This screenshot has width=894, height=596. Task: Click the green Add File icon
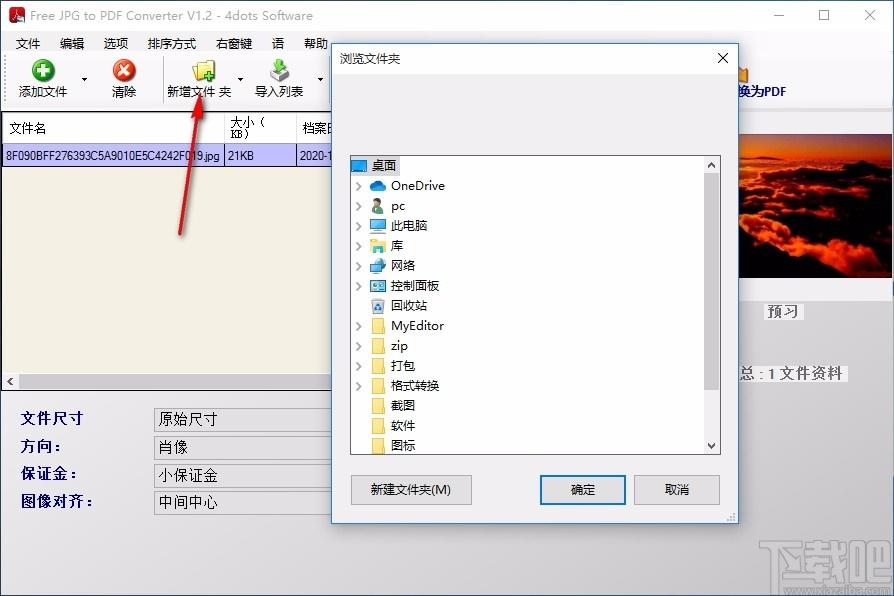click(x=43, y=70)
